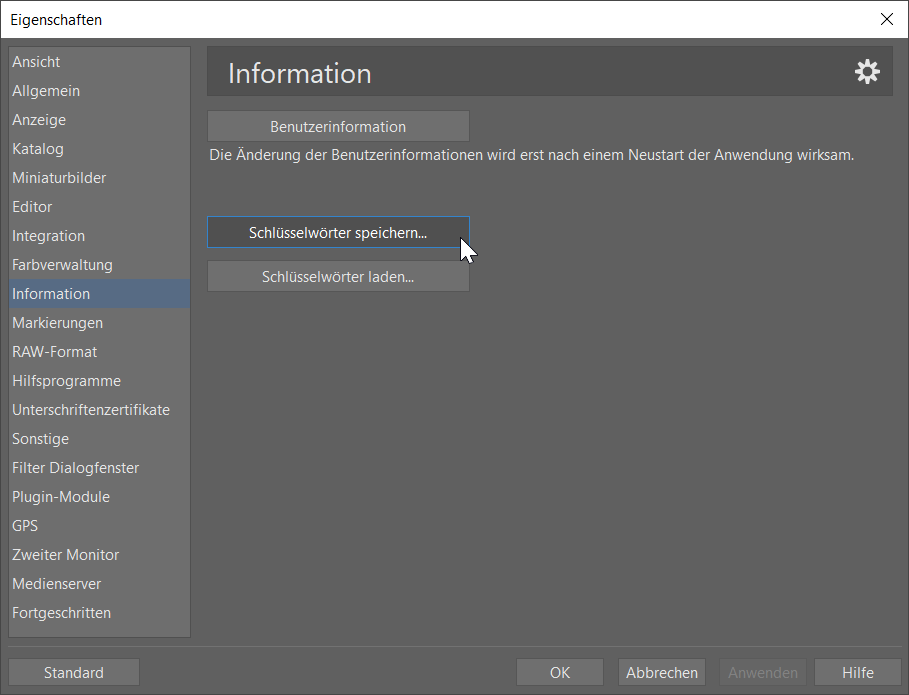Select Ansicht in the category list
This screenshot has height=695, width=909.
tap(37, 62)
